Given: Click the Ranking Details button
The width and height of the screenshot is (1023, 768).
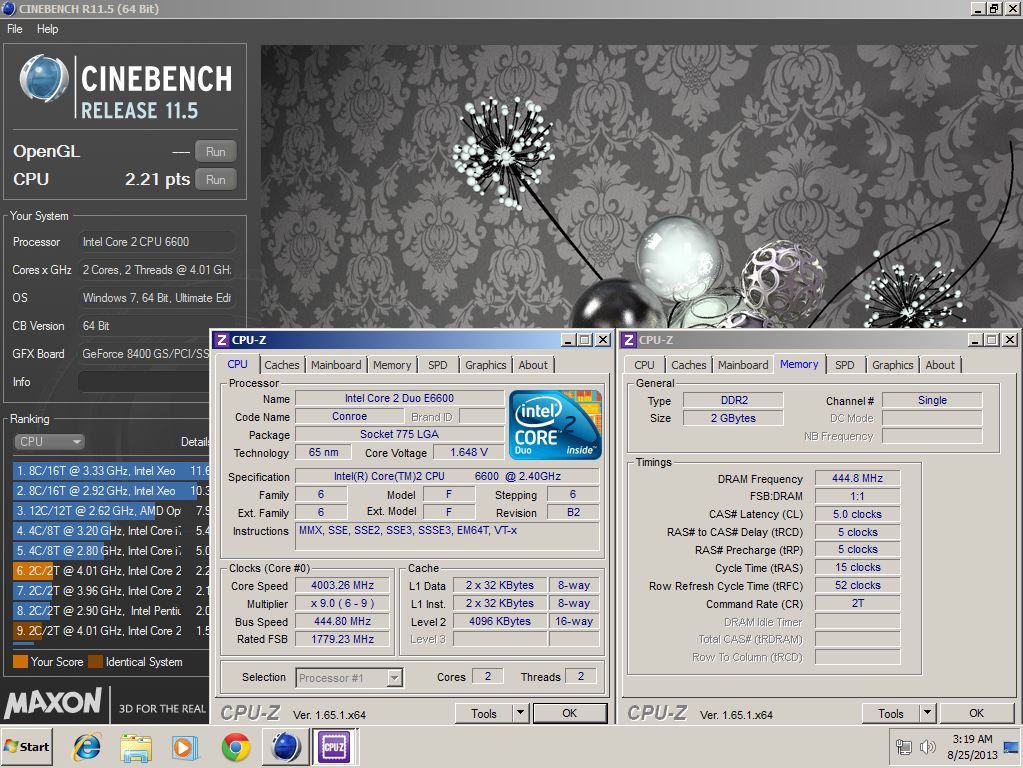Looking at the screenshot, I should click(194, 442).
